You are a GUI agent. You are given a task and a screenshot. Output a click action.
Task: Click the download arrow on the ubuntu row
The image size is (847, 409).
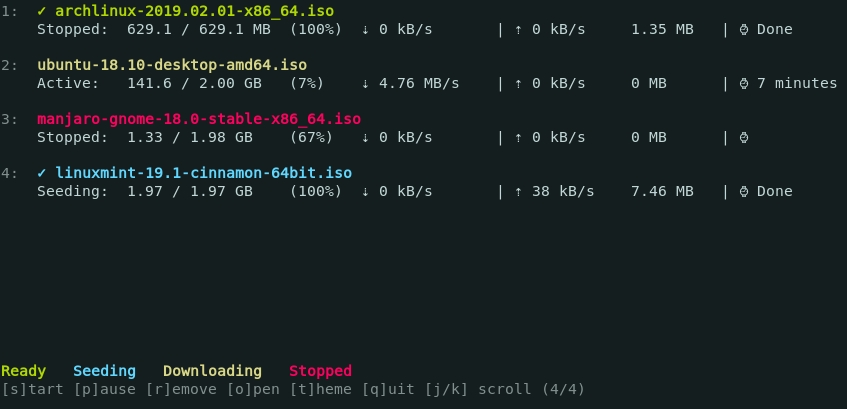[x=366, y=83]
